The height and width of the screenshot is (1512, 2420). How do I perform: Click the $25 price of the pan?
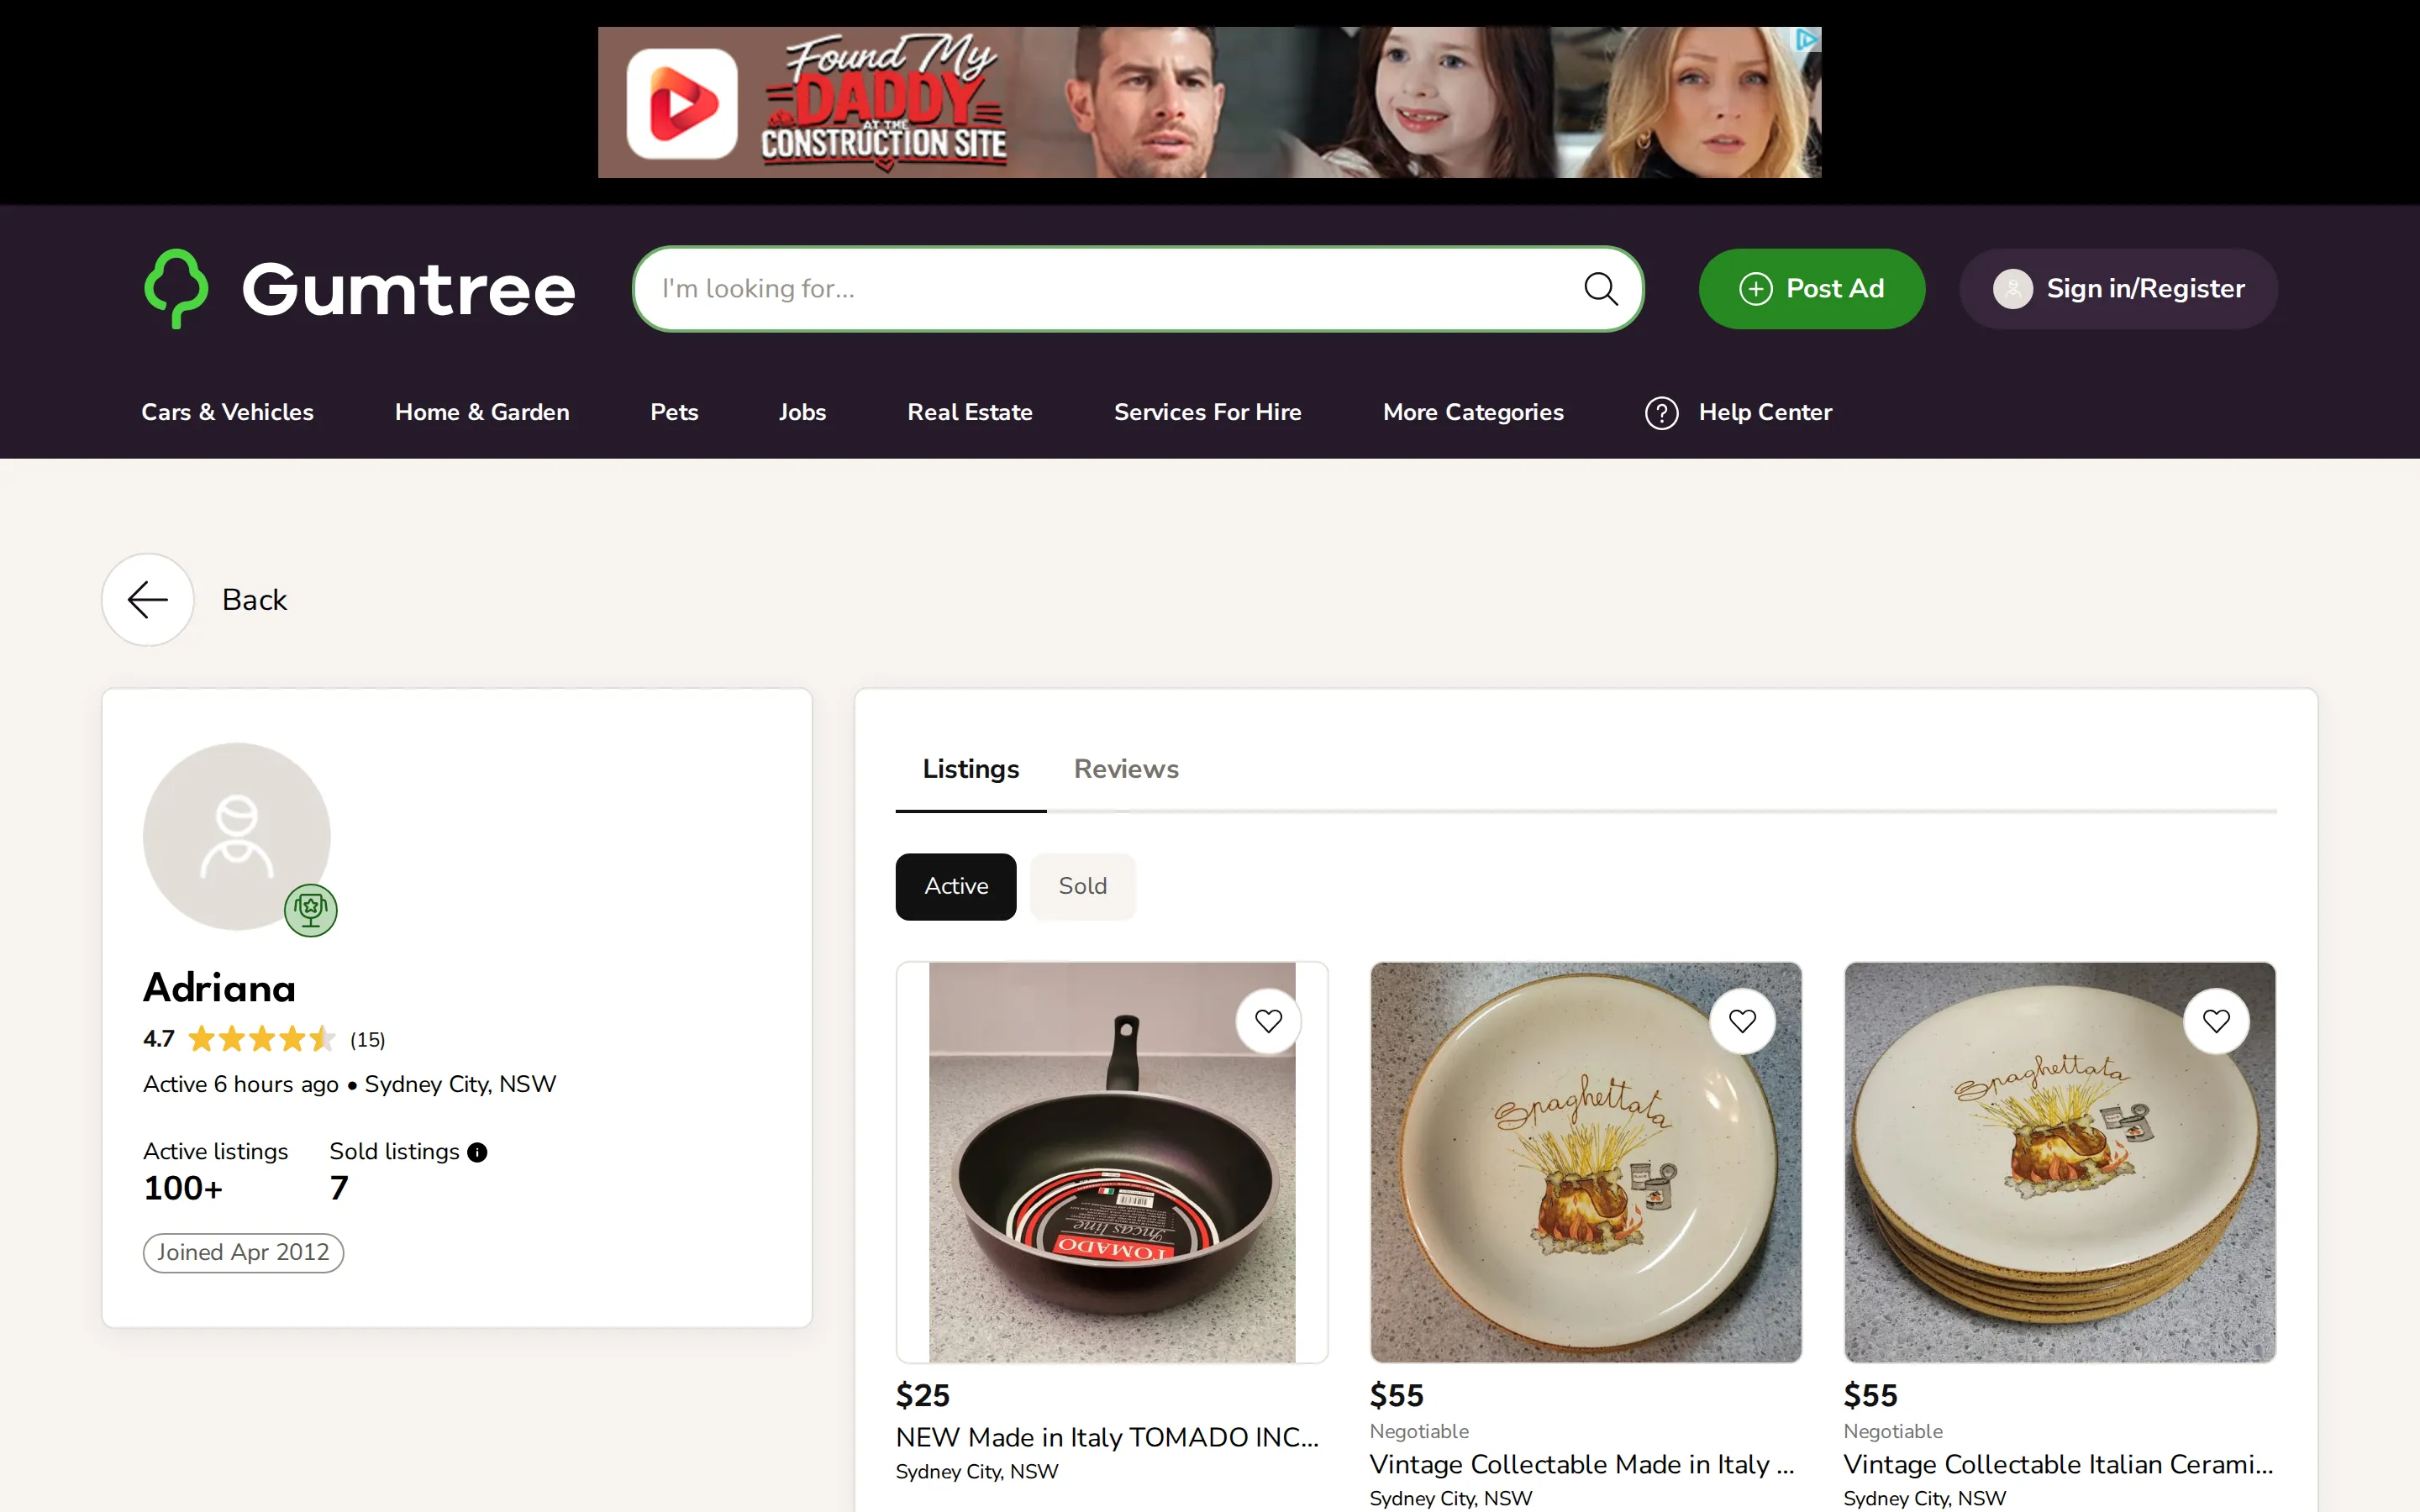(x=922, y=1395)
